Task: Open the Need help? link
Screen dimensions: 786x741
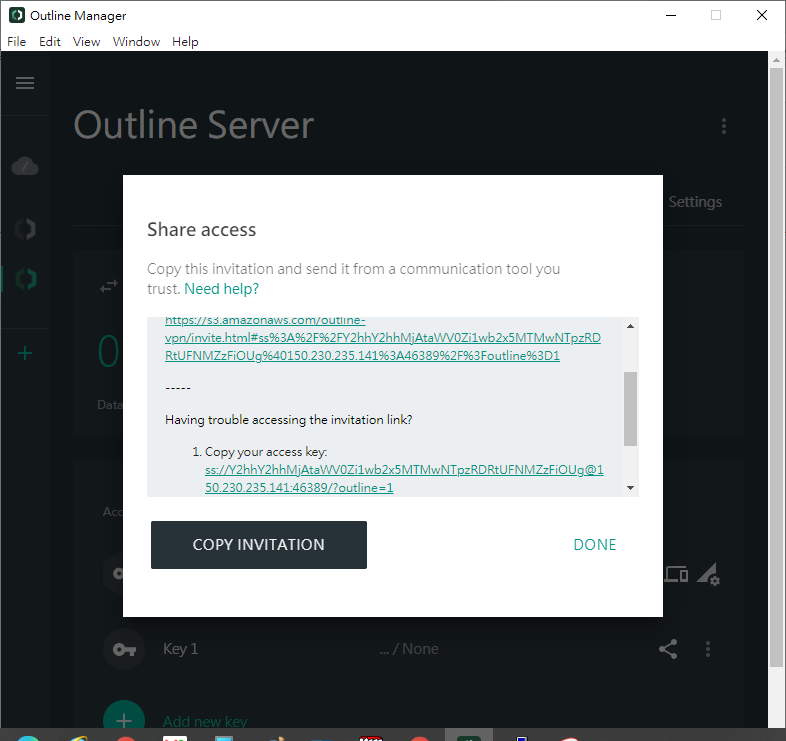Action: 222,289
